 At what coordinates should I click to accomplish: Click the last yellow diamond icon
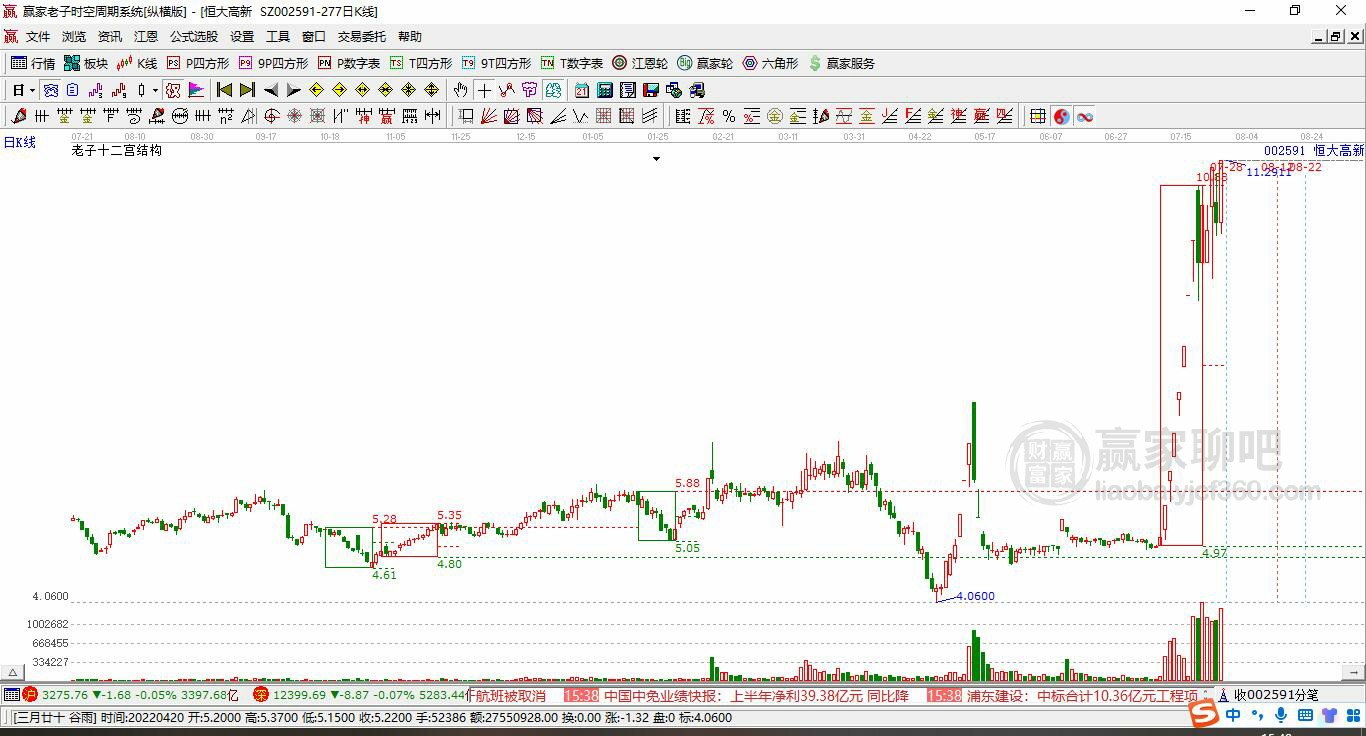[x=432, y=90]
